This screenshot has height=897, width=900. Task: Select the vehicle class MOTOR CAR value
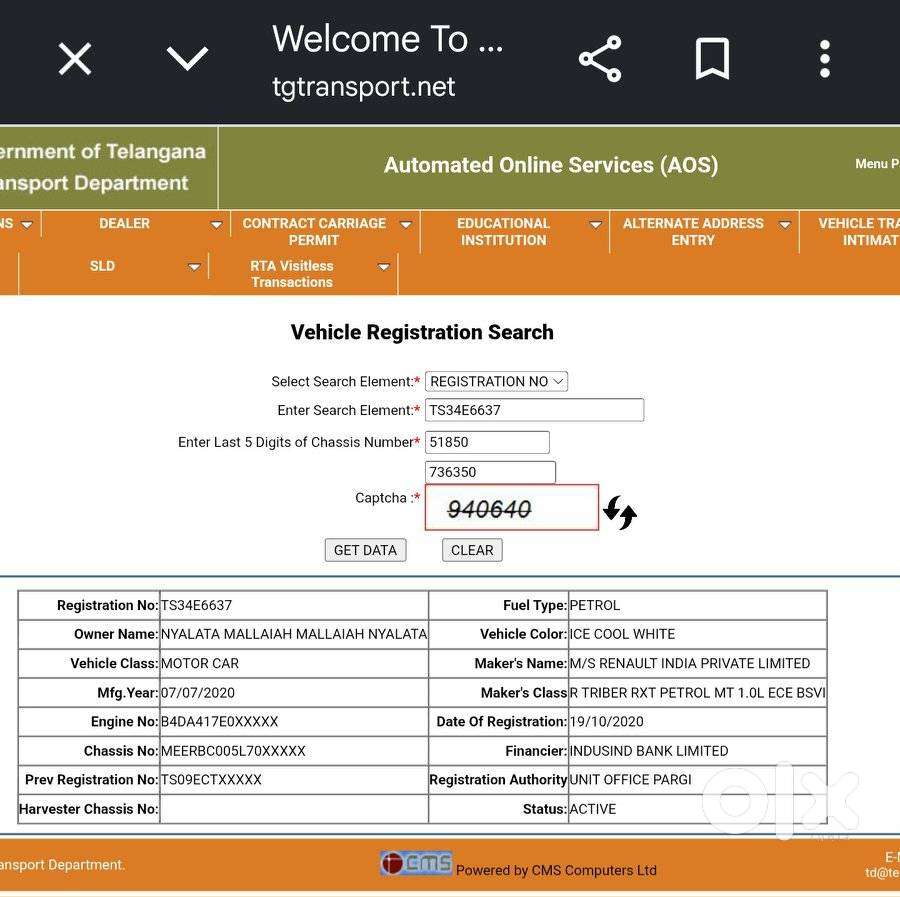[200, 663]
